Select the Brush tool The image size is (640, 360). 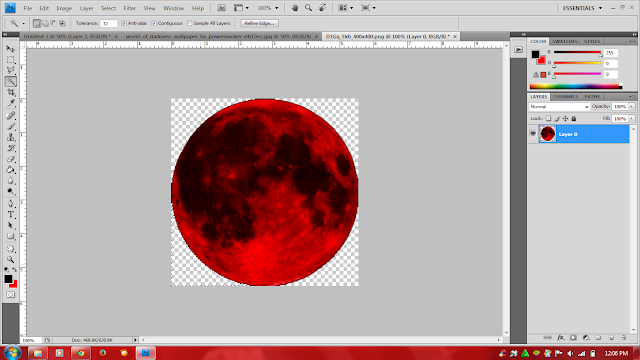[11, 127]
